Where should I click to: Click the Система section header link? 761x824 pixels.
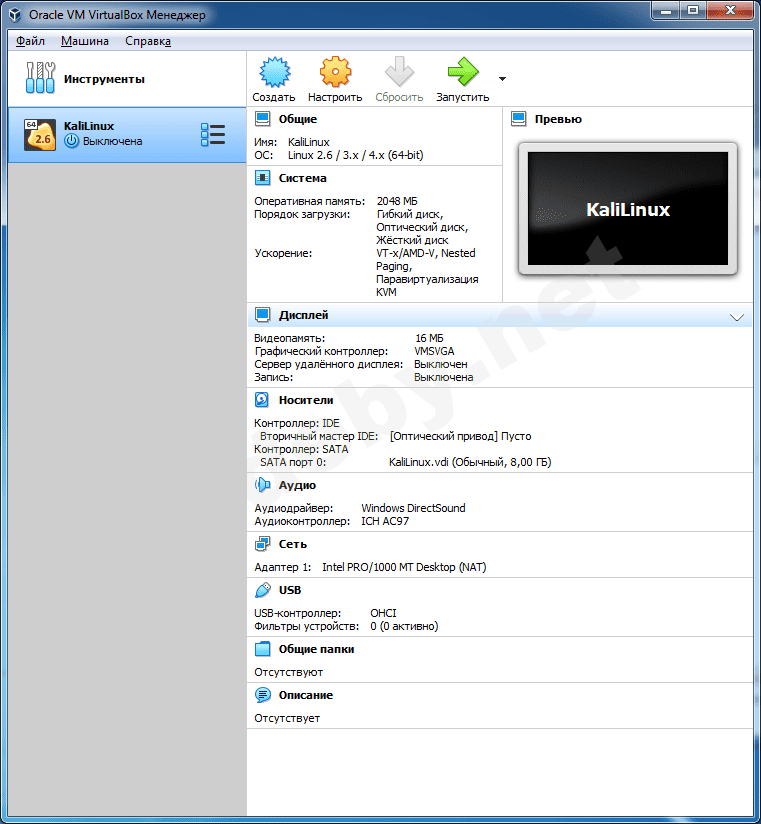coord(302,178)
